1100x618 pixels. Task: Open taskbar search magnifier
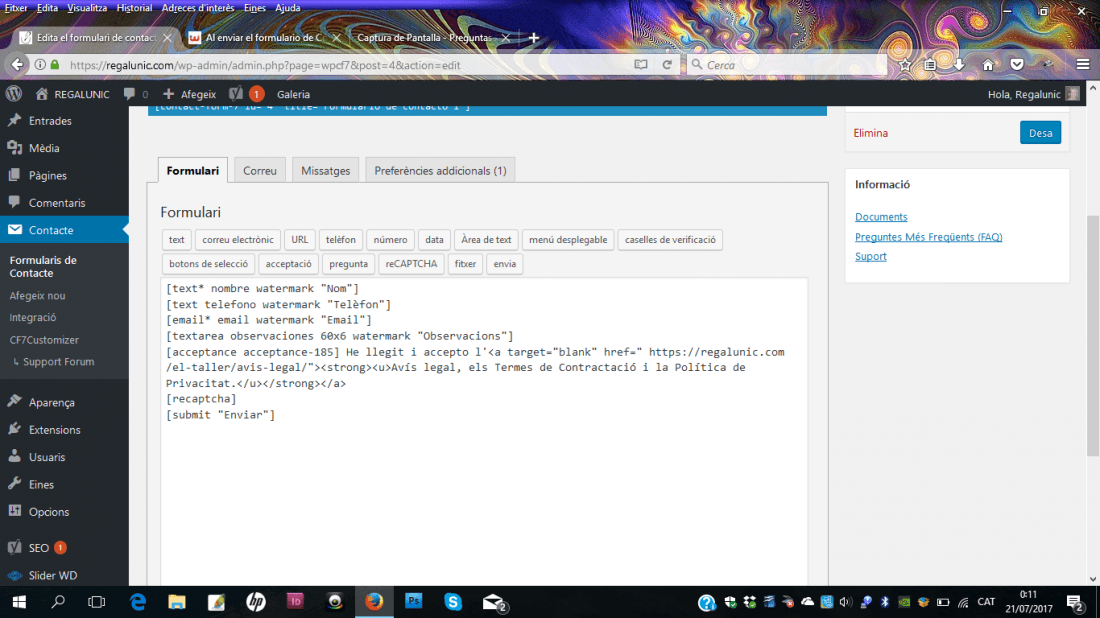(58, 602)
